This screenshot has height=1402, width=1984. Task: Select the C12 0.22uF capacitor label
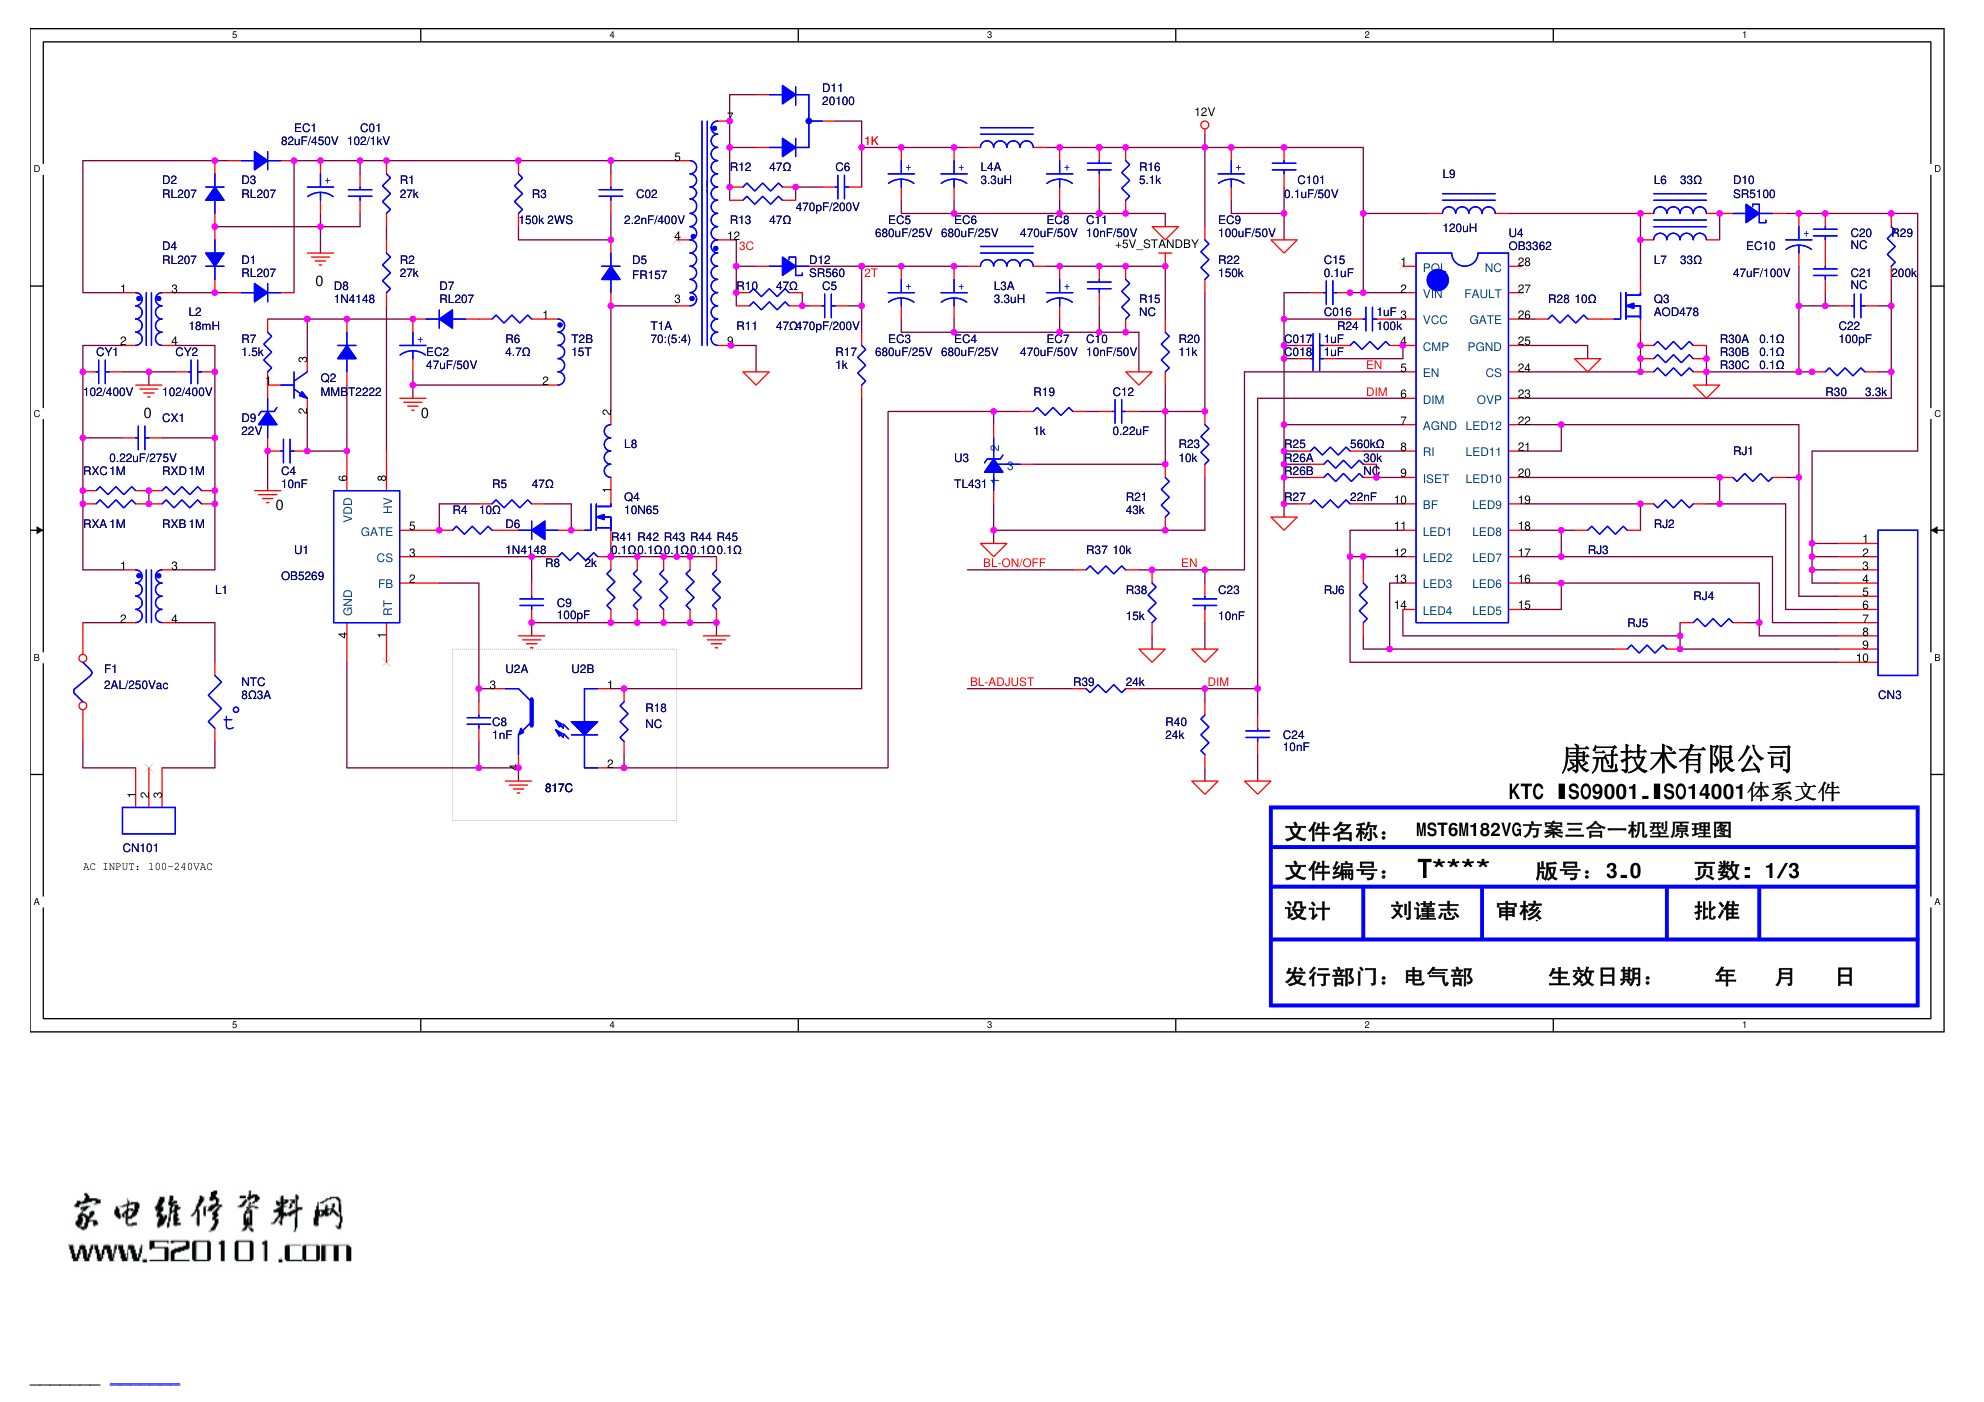tap(1130, 411)
